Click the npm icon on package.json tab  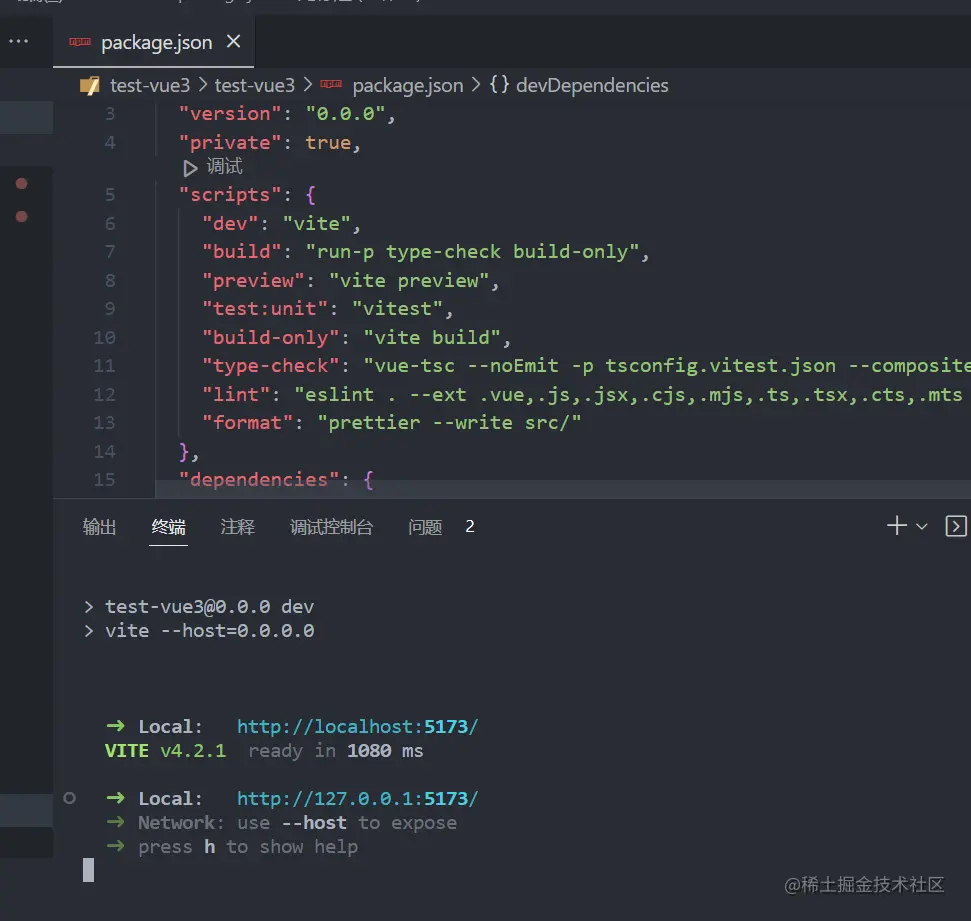click(x=80, y=42)
